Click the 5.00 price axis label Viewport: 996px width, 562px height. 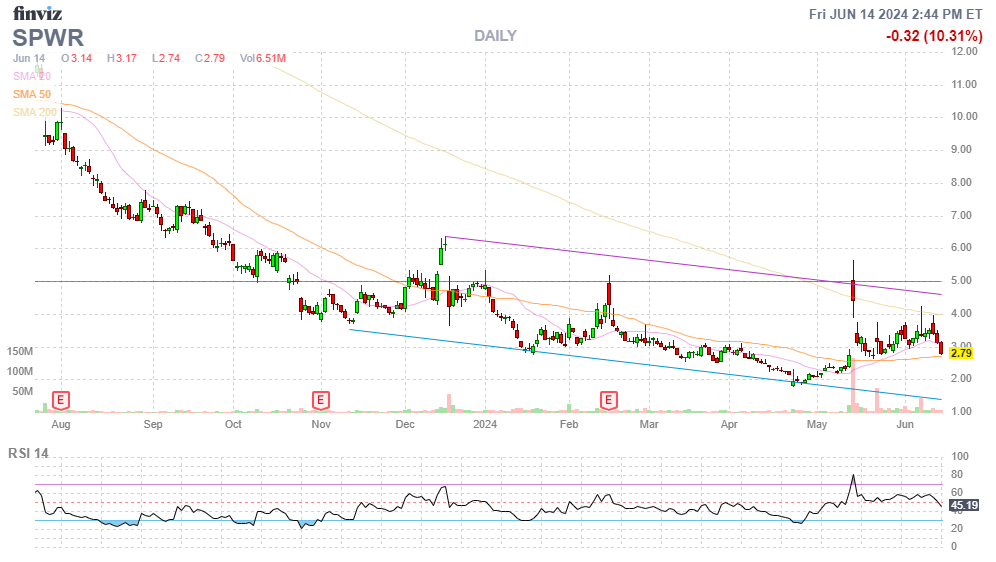[964, 281]
